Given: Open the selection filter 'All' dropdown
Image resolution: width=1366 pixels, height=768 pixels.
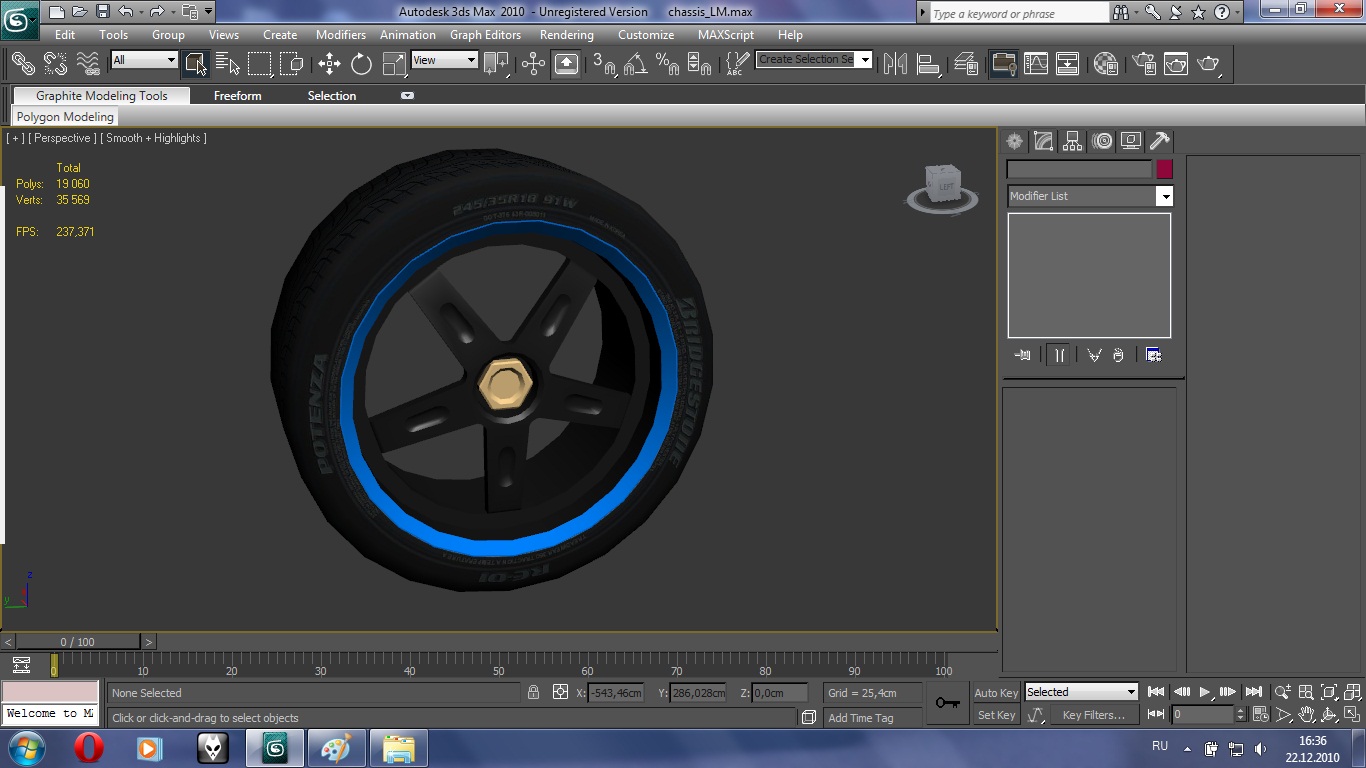Looking at the screenshot, I should (144, 60).
